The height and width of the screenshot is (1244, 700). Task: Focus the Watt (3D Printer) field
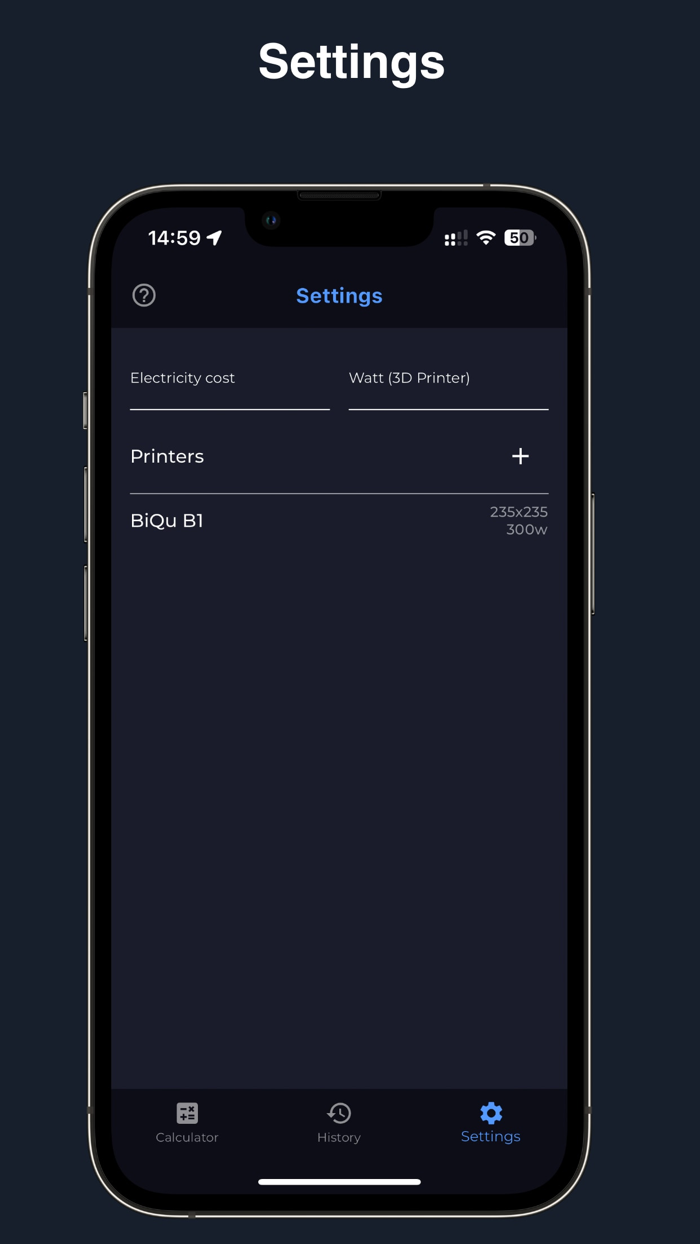tap(448, 384)
